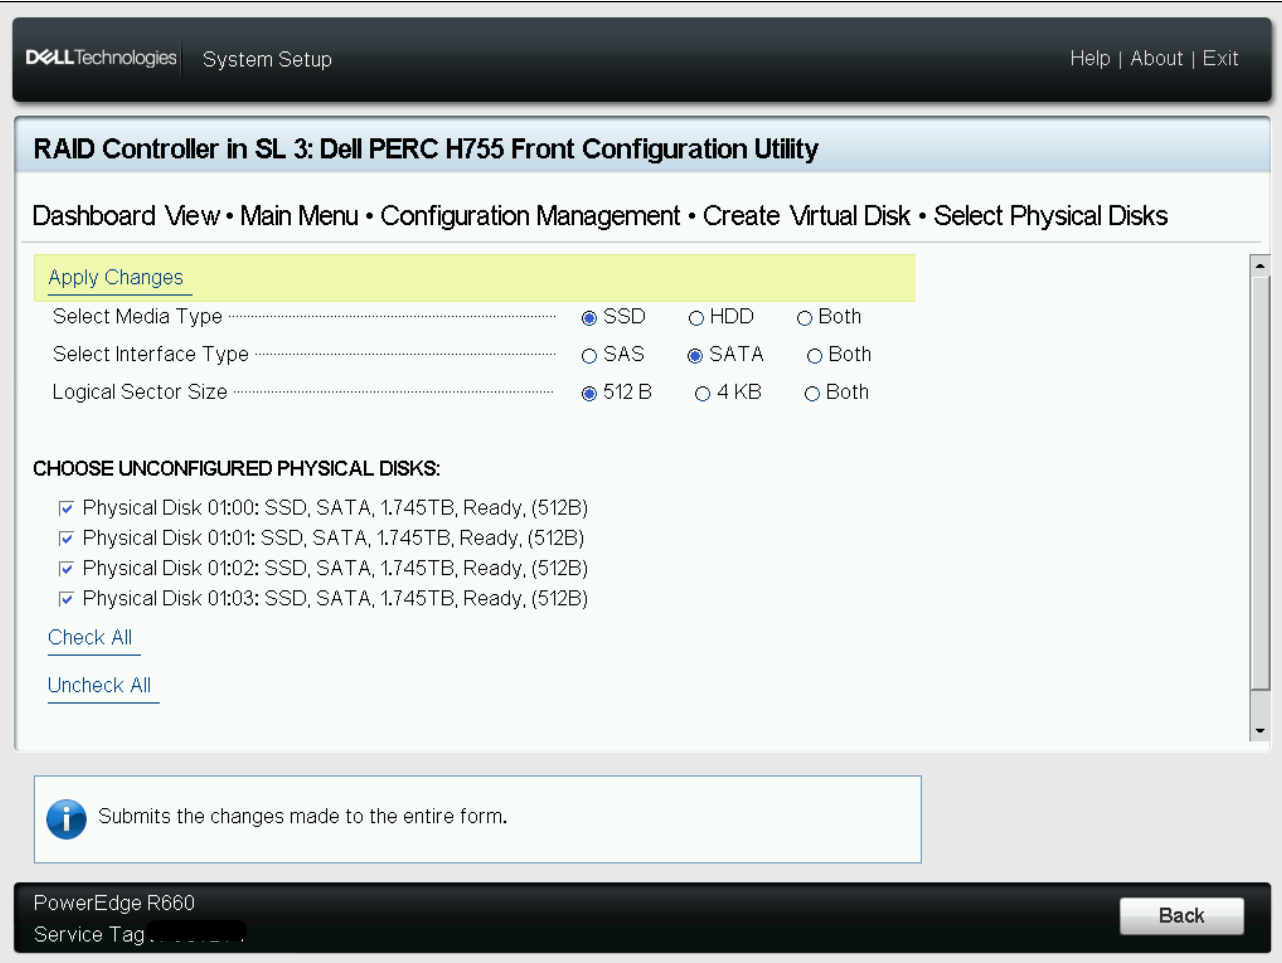The width and height of the screenshot is (1282, 963).
Task: Select 512 B logical sector size
Action: click(x=589, y=394)
